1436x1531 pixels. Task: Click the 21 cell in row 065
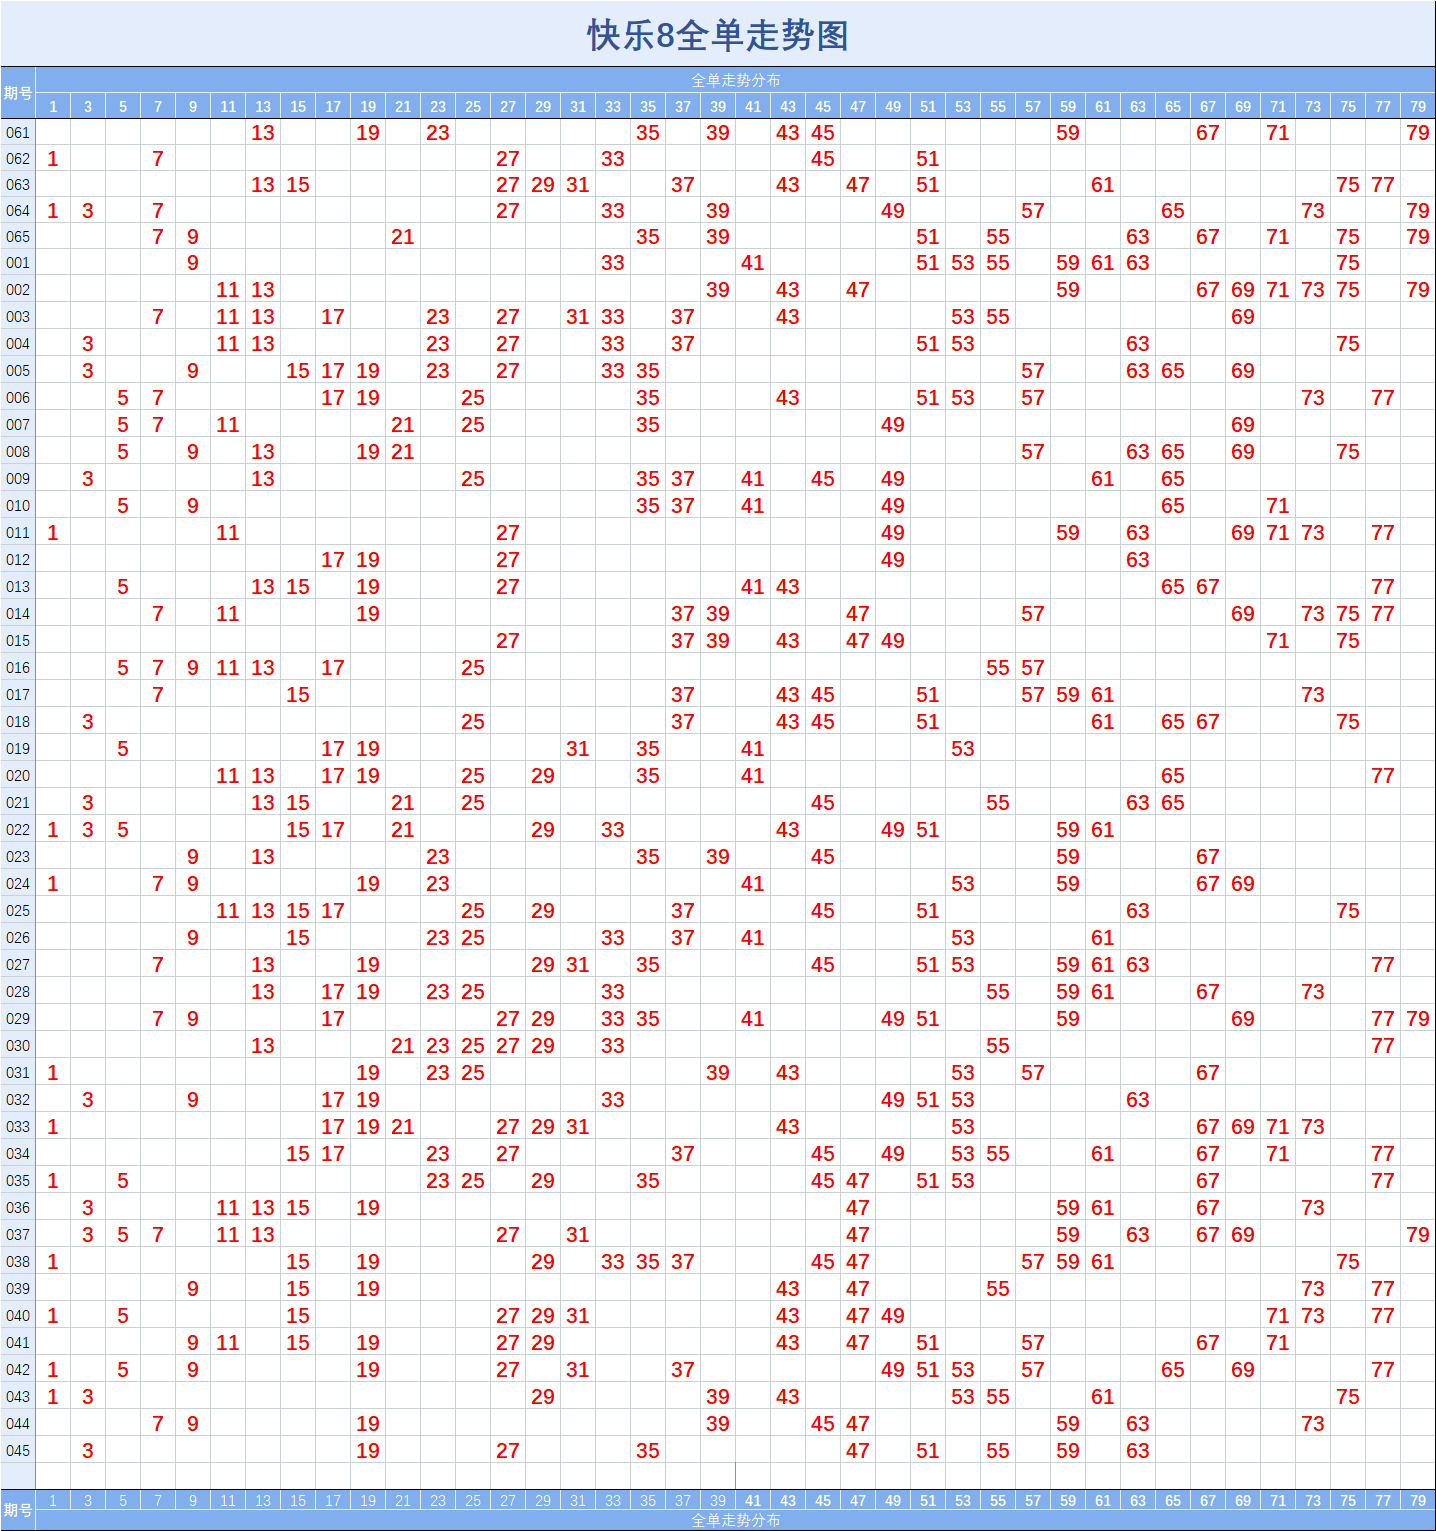(x=403, y=237)
